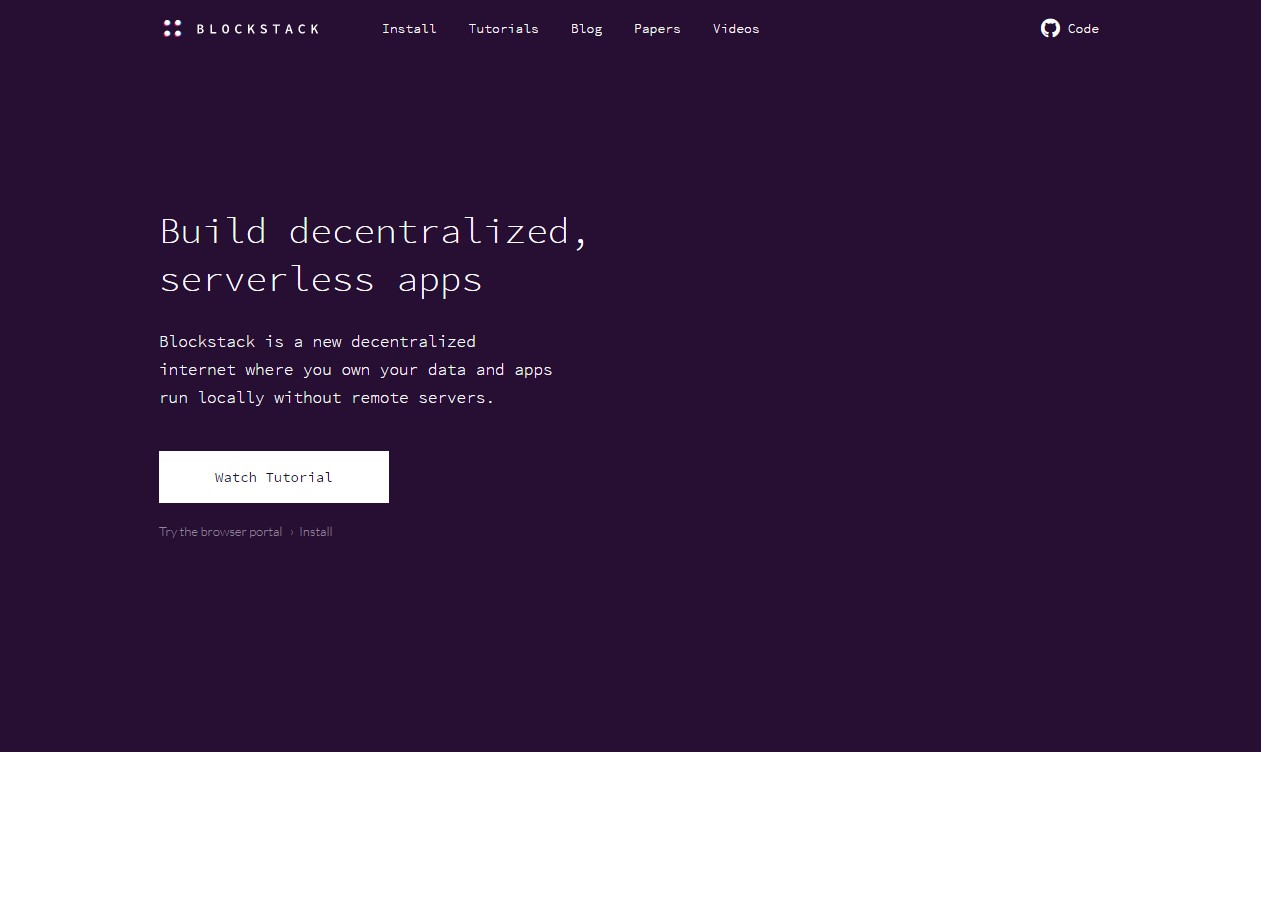1261x909 pixels.
Task: Select Videos in the navigation bar
Action: 736,29
